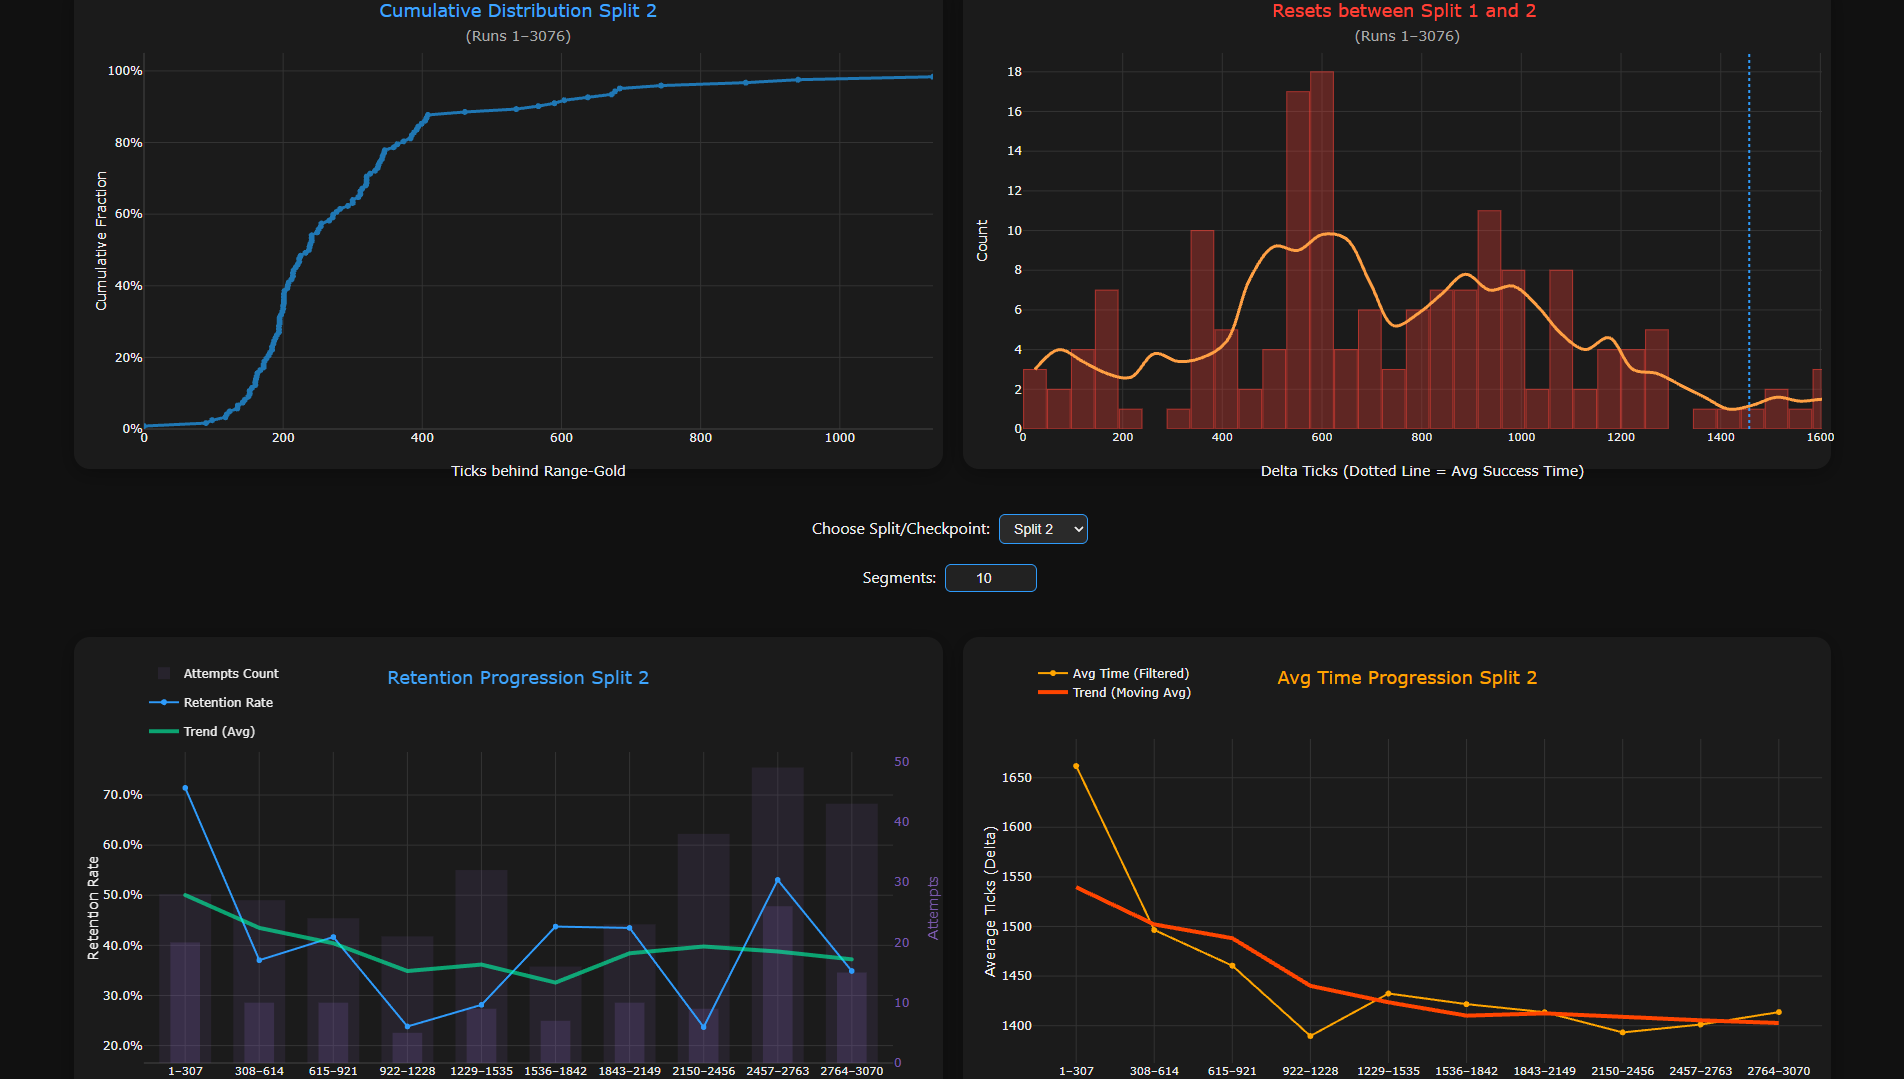Toggle Attempts Count legend entry
1904x1079 pixels.
[x=218, y=674]
